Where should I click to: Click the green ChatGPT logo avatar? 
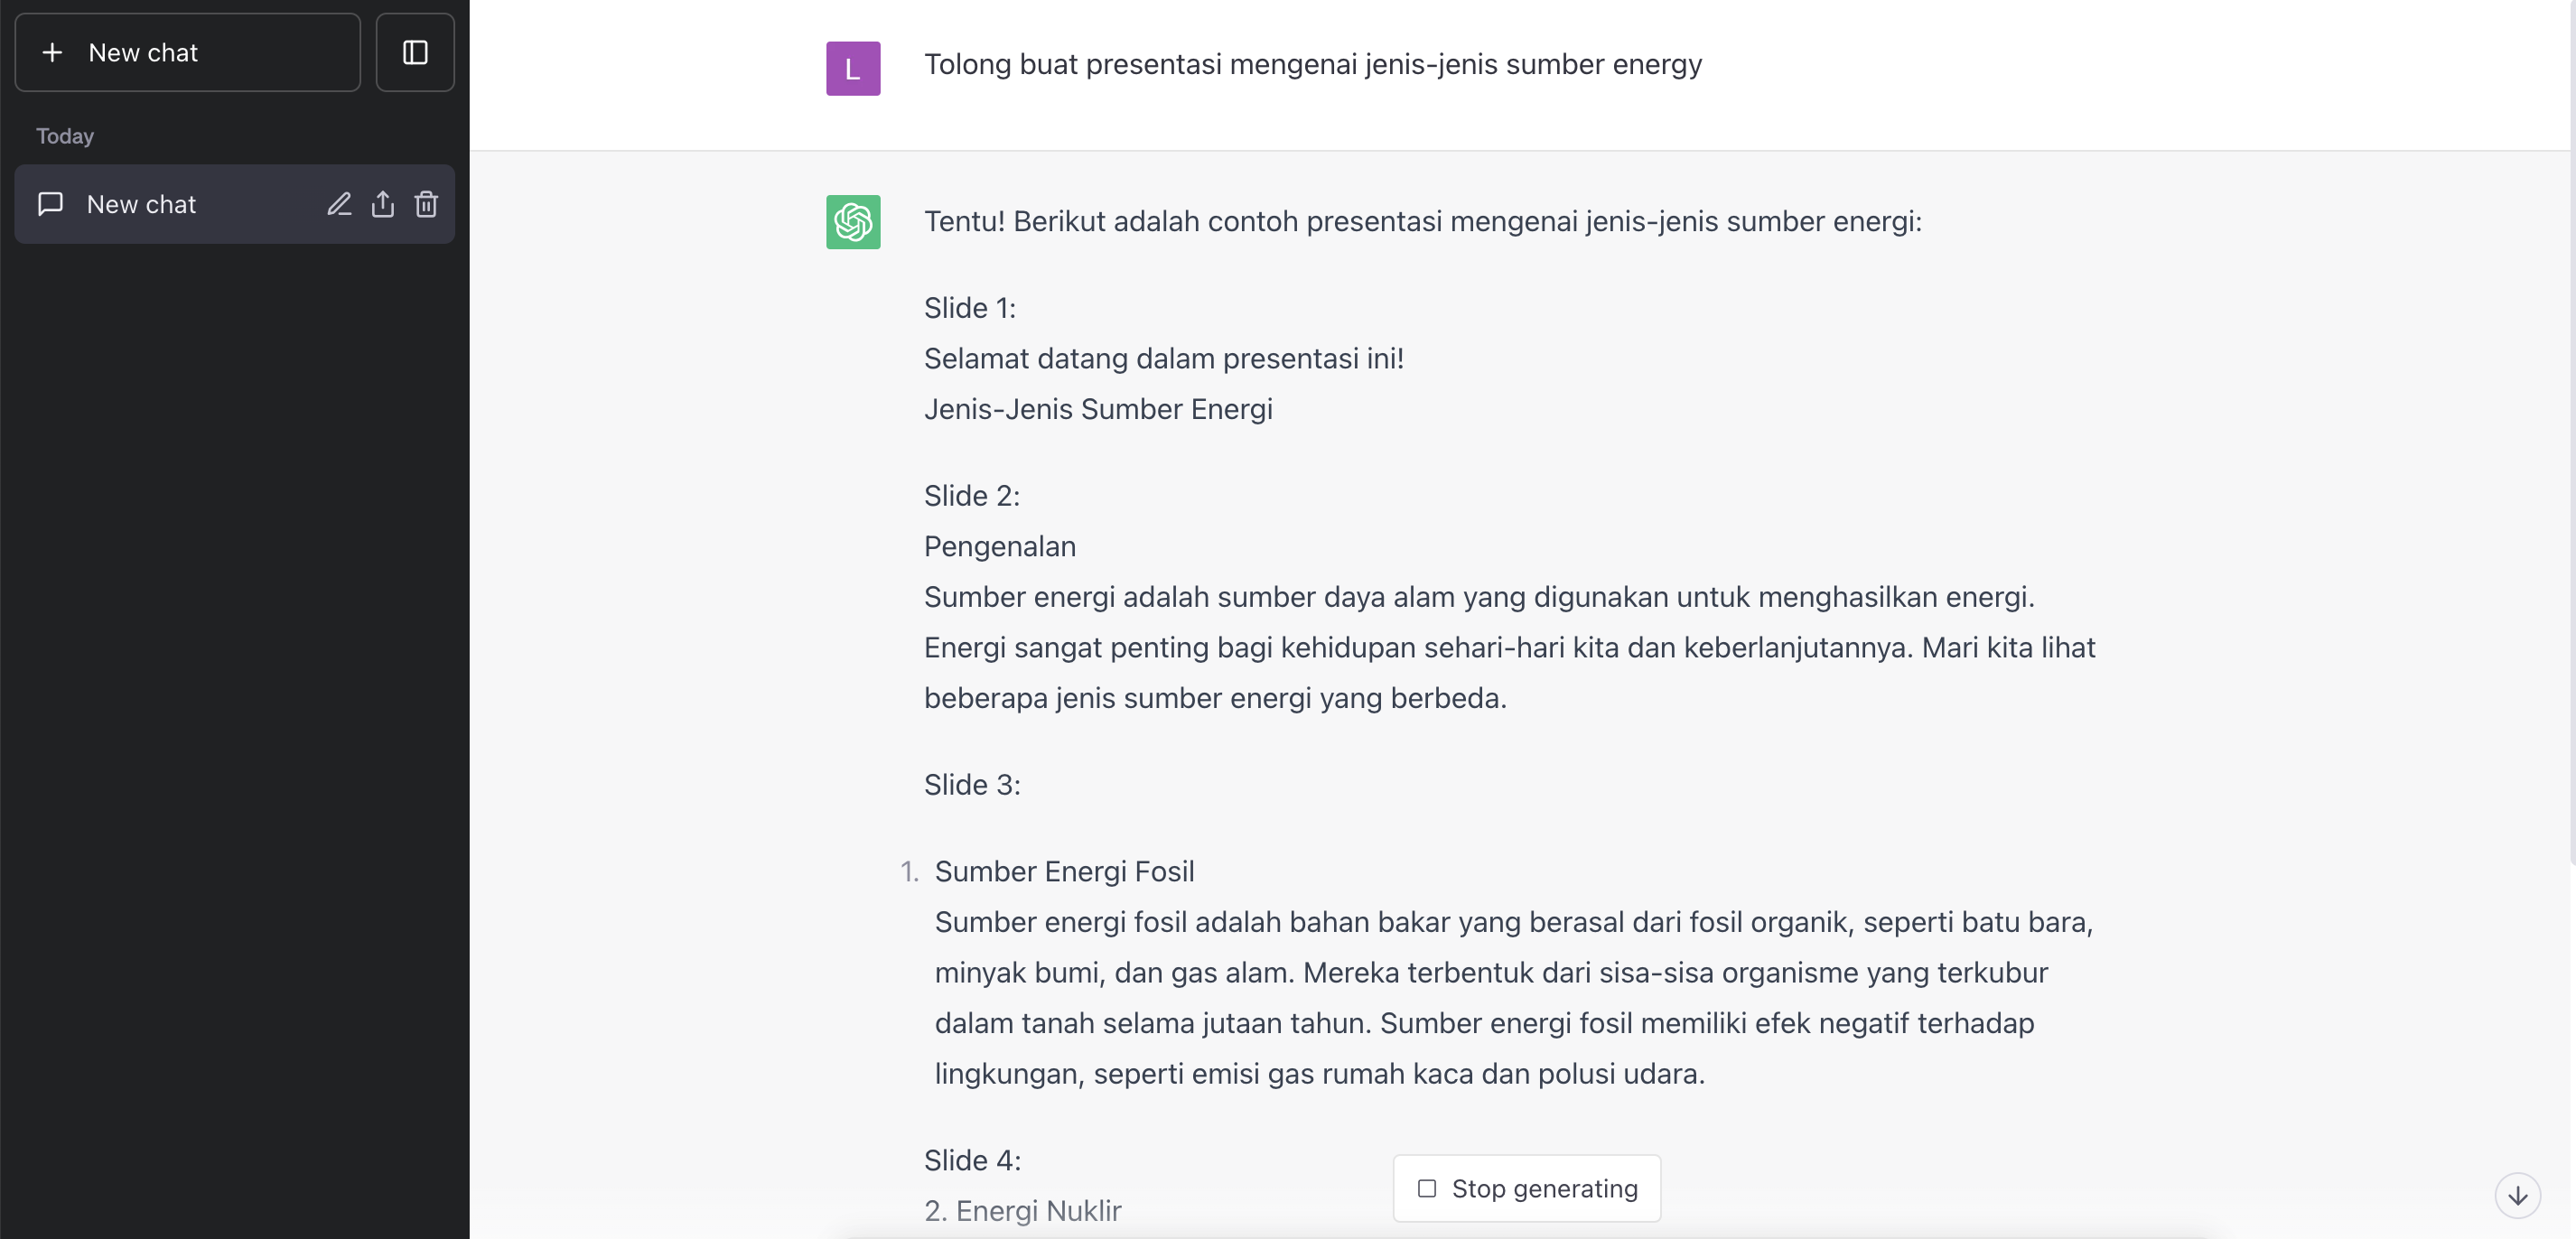[852, 221]
